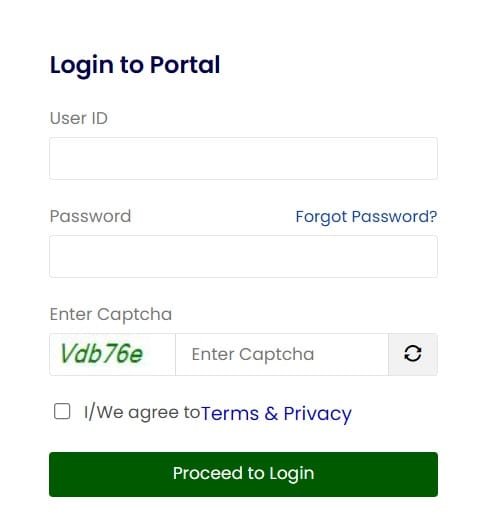Click the I/We agree to label text
Viewport: 480px width, 514px height.
coord(142,412)
